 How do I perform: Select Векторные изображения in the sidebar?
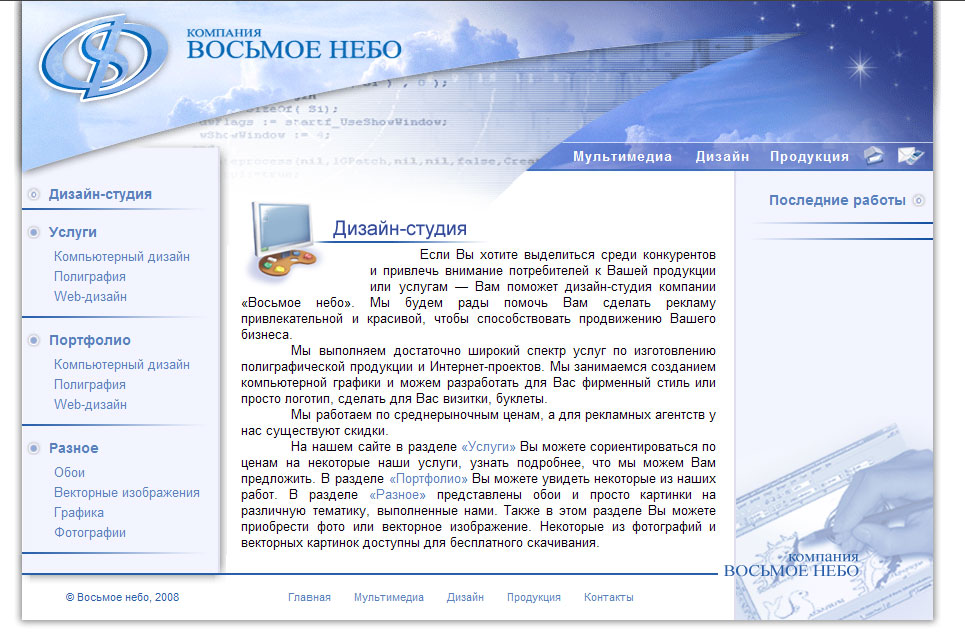pos(127,493)
